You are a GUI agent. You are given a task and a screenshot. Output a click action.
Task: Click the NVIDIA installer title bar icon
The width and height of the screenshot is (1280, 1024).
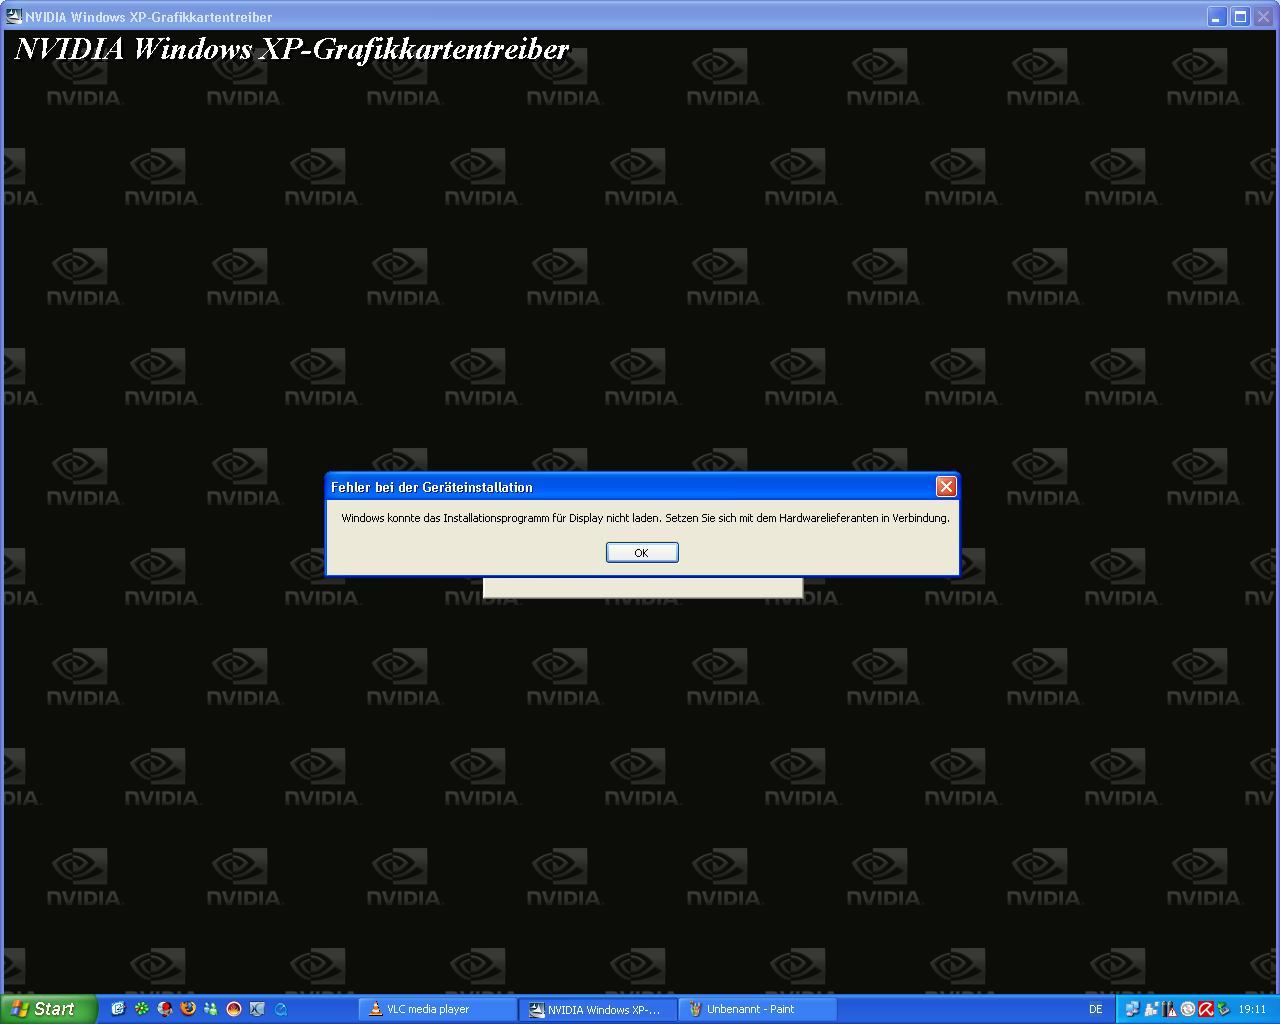[x=14, y=16]
